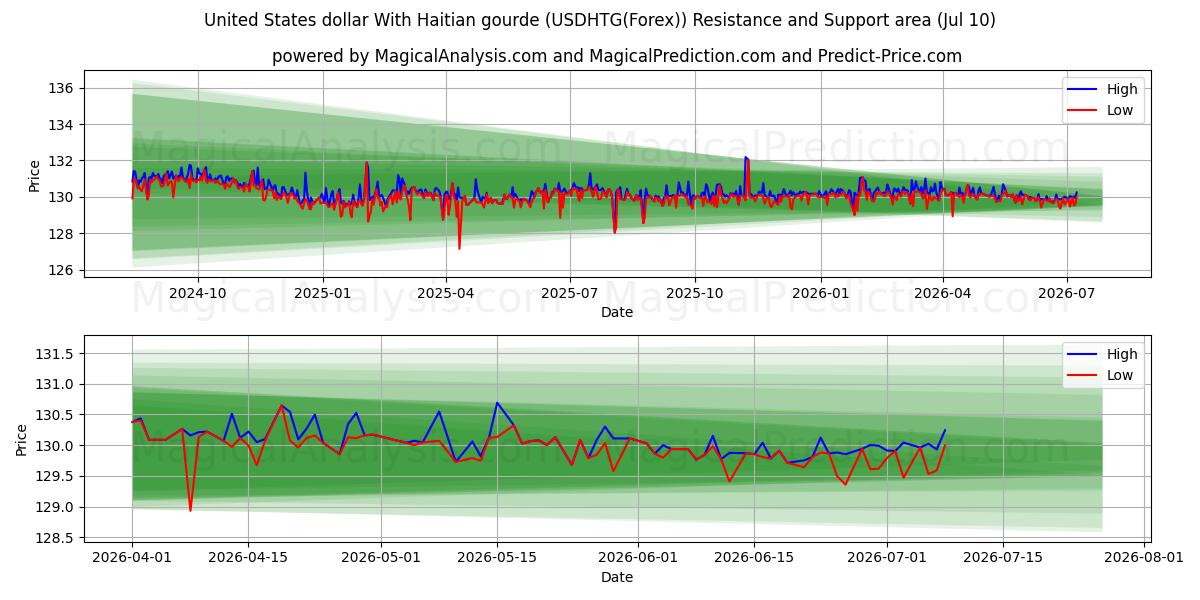Click the red low dip near 129.0 in early April
This screenshot has width=1200, height=600.
pos(190,508)
